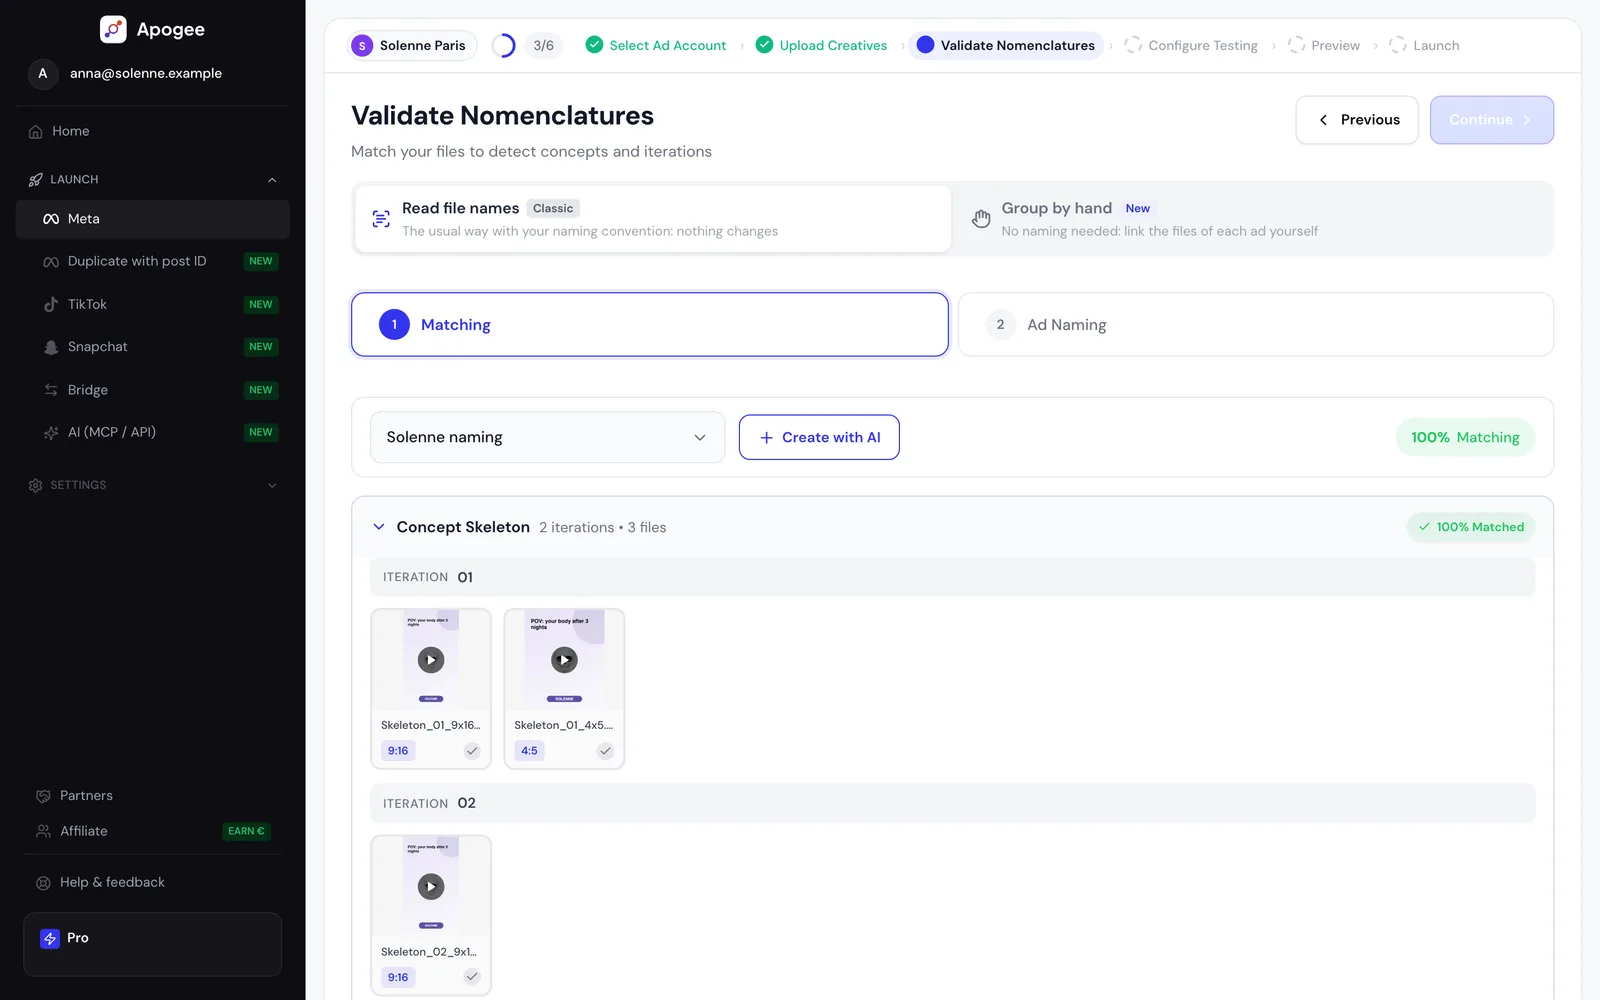Click the Duplicate with post ID icon

click(51, 262)
